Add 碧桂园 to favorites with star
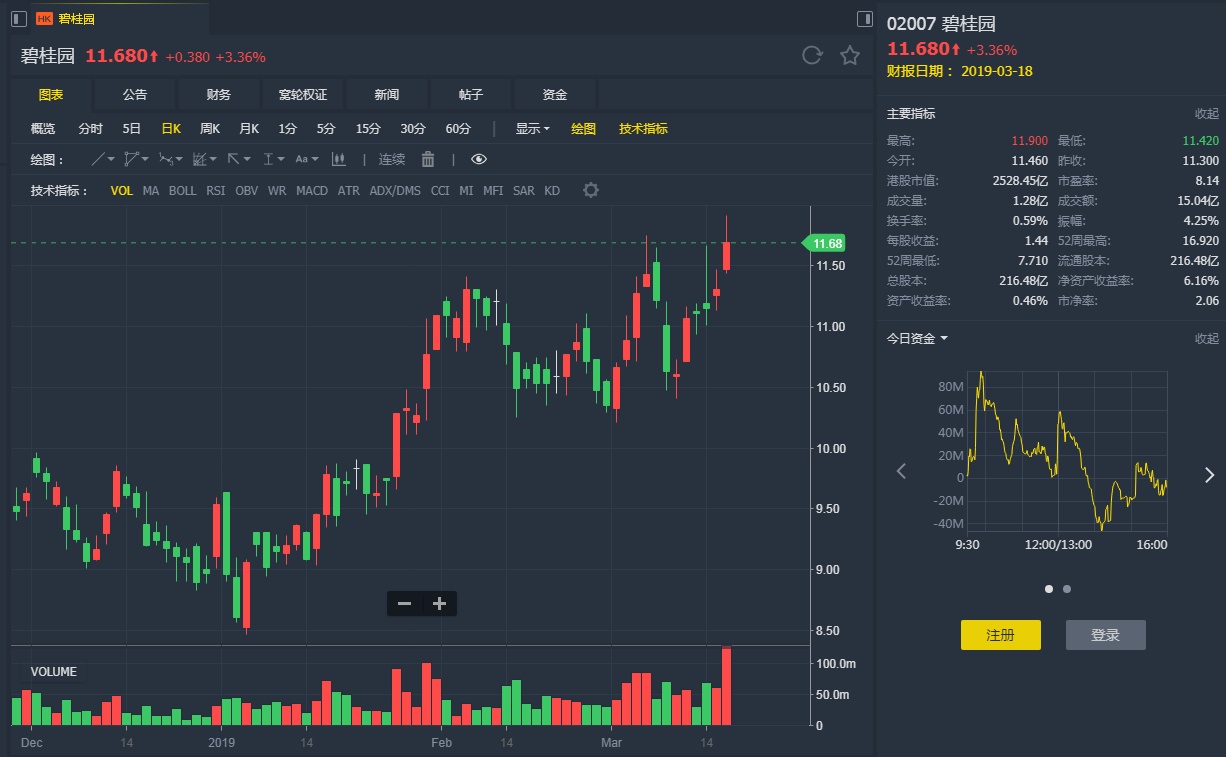Viewport: 1226px width, 757px height. (x=850, y=56)
